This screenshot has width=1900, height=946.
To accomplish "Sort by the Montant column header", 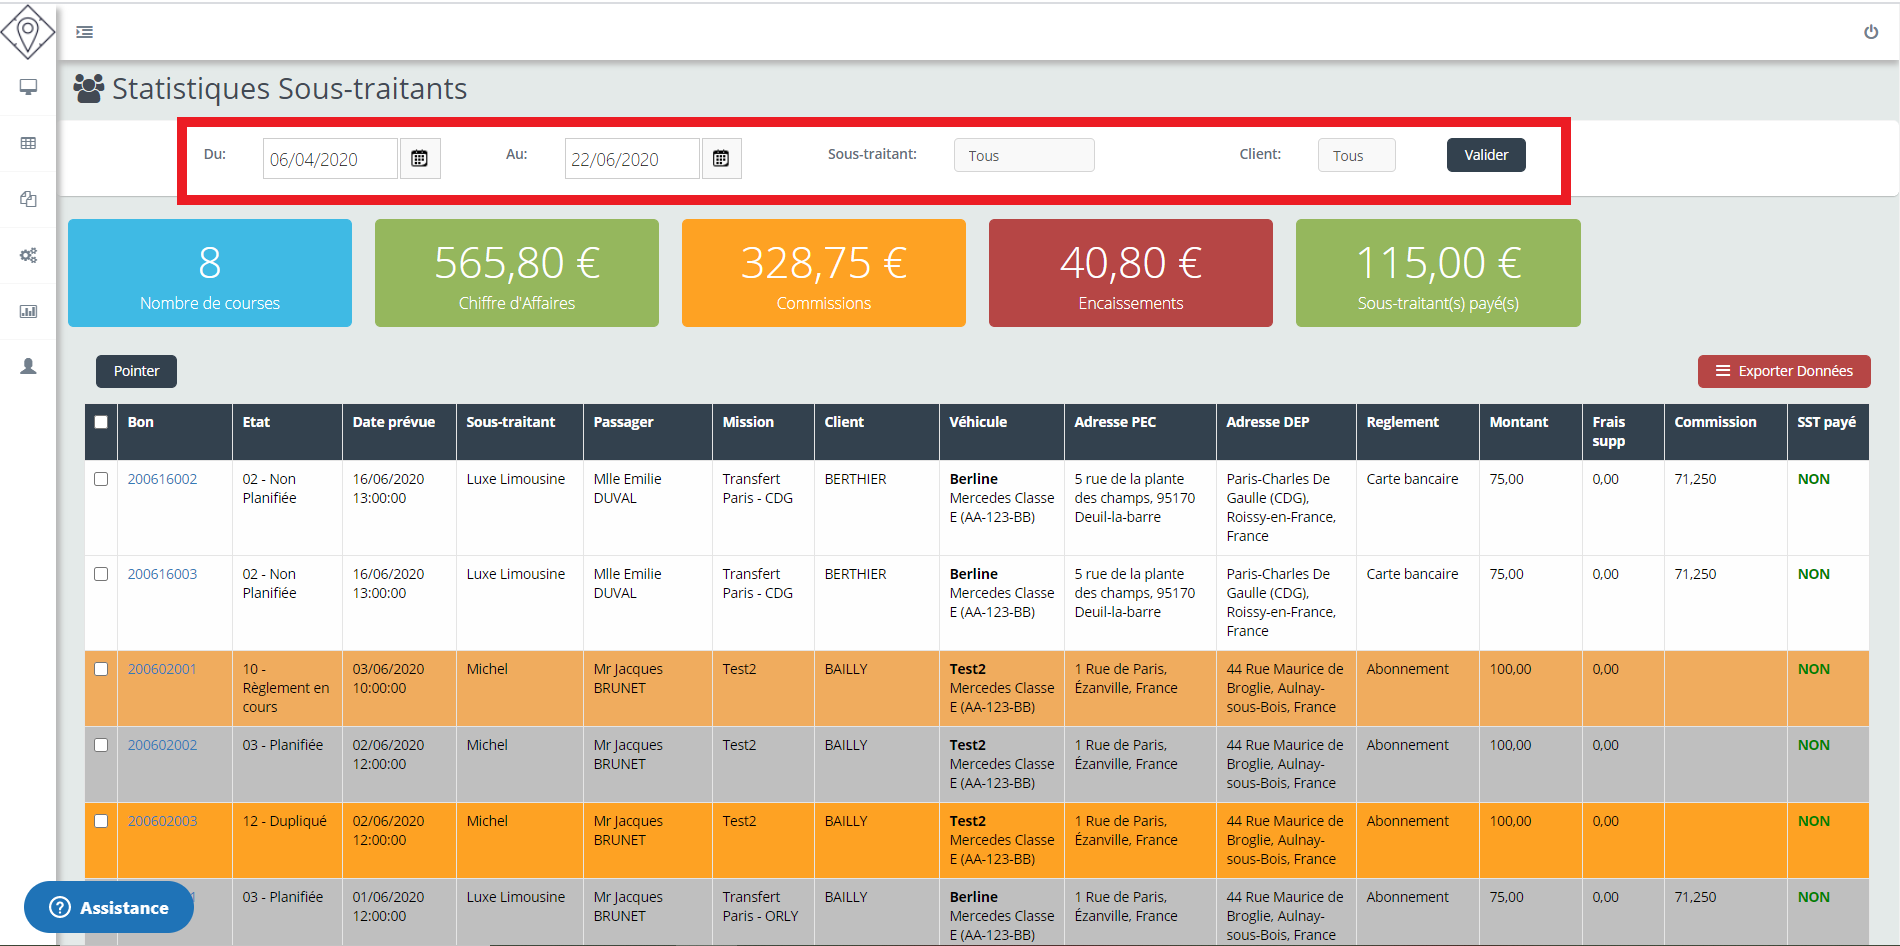I will point(1518,422).
